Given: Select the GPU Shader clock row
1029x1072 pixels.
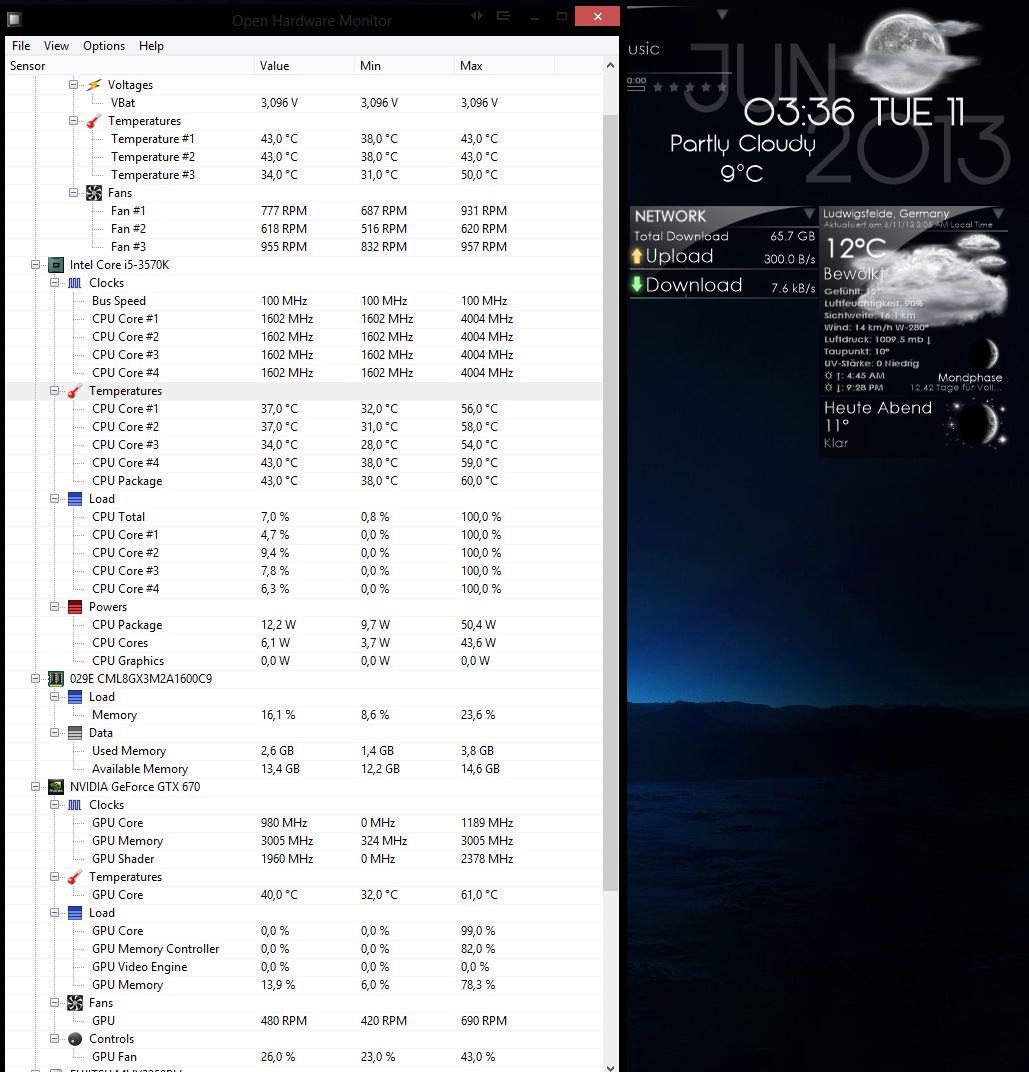Looking at the screenshot, I should pos(304,859).
